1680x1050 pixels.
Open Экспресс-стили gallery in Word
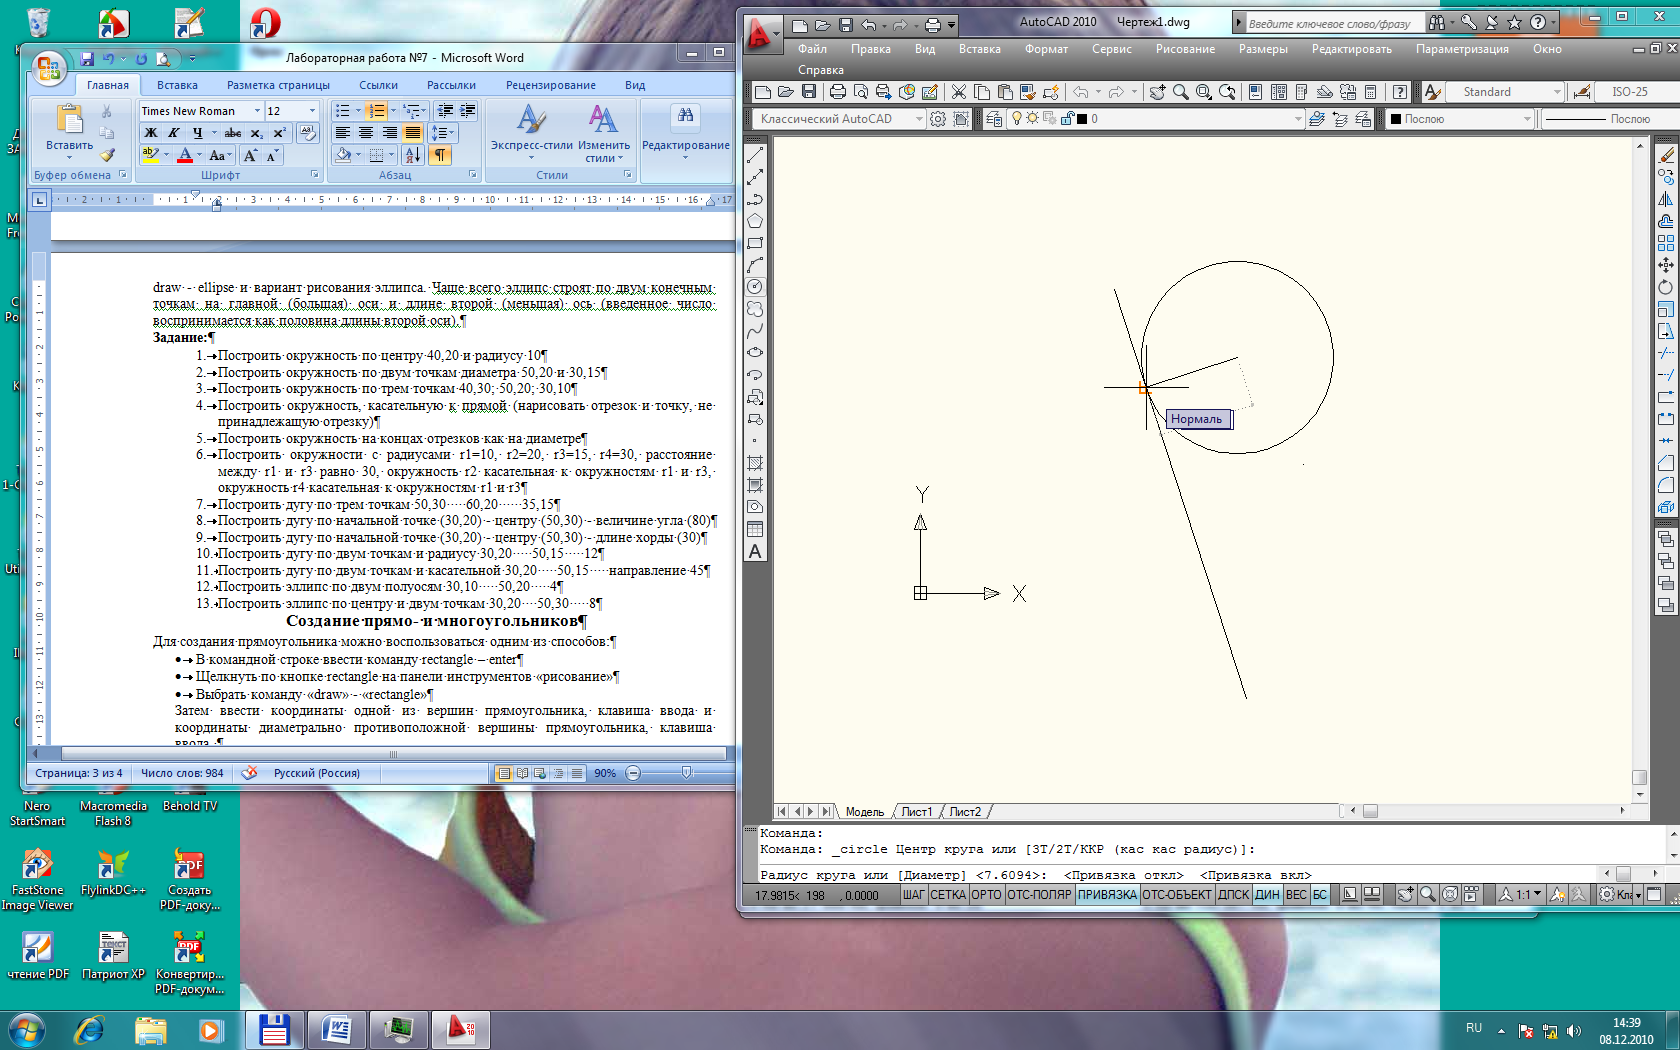pos(531,133)
